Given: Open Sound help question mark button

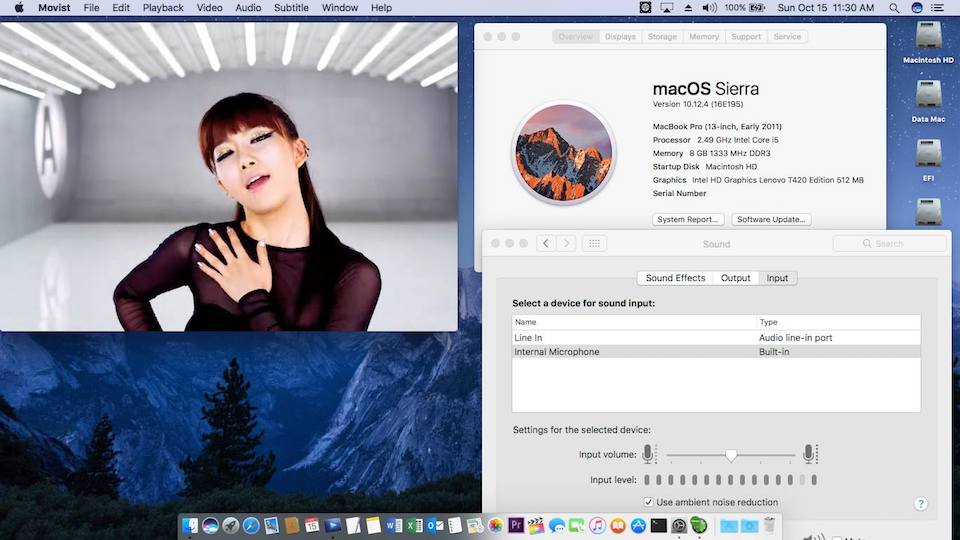Looking at the screenshot, I should [x=920, y=503].
